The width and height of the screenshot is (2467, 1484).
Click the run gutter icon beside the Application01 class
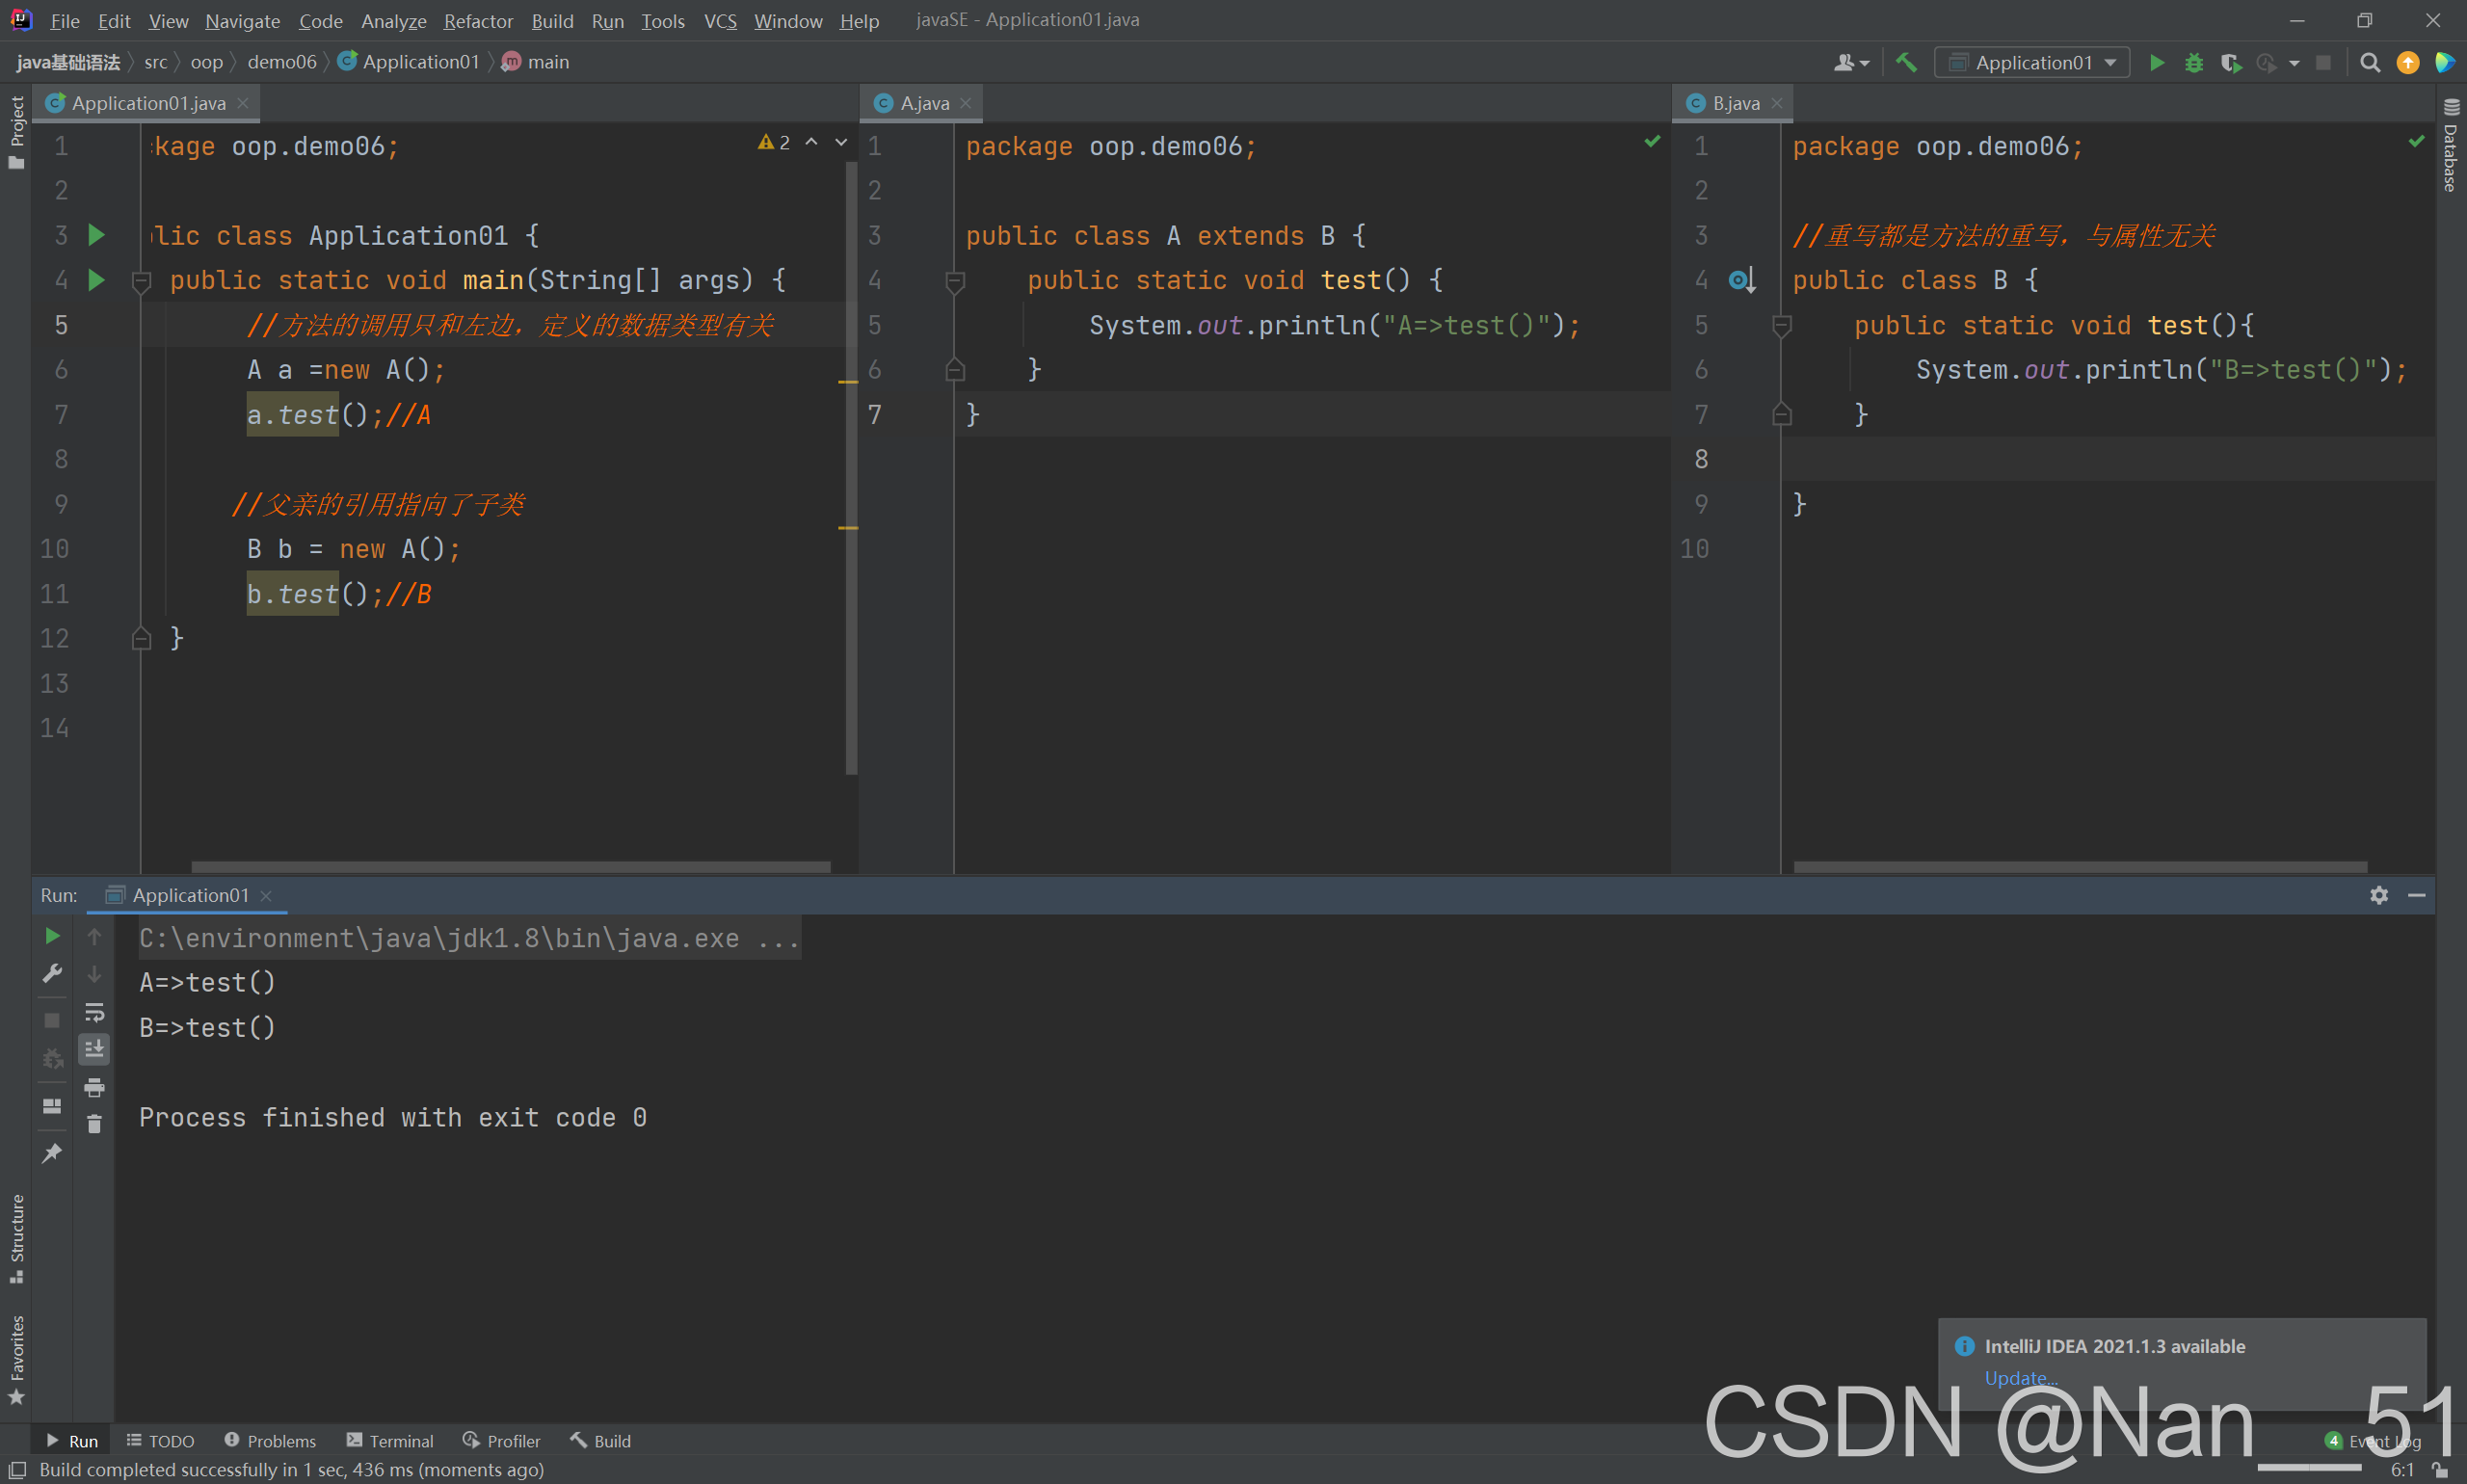click(x=97, y=235)
